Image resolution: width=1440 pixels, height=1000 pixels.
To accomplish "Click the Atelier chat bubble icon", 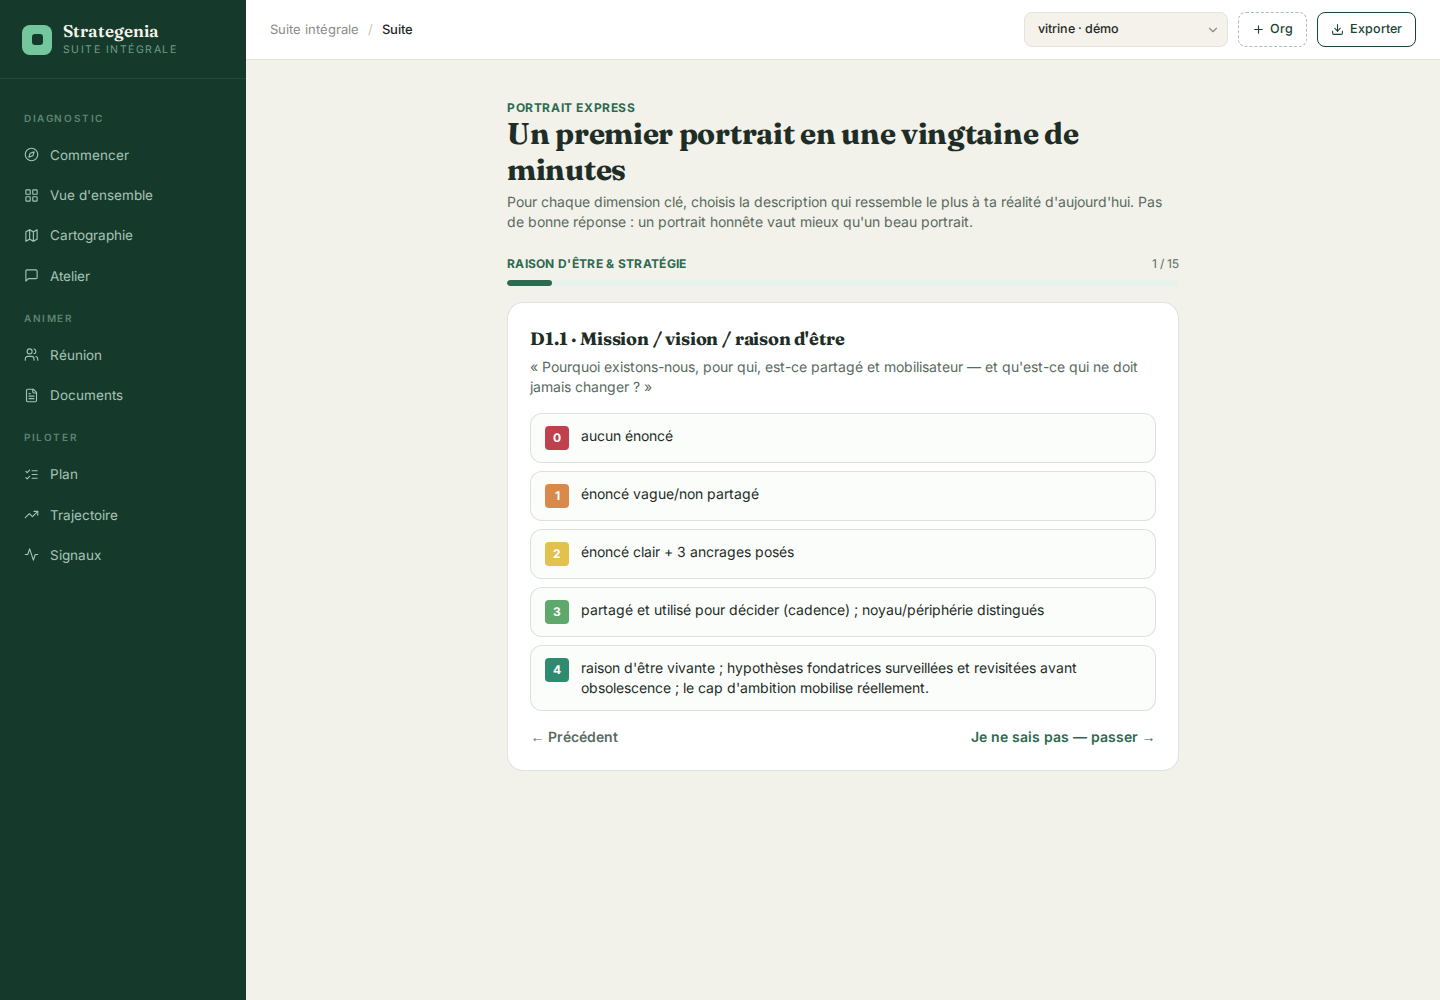I will 31,276.
